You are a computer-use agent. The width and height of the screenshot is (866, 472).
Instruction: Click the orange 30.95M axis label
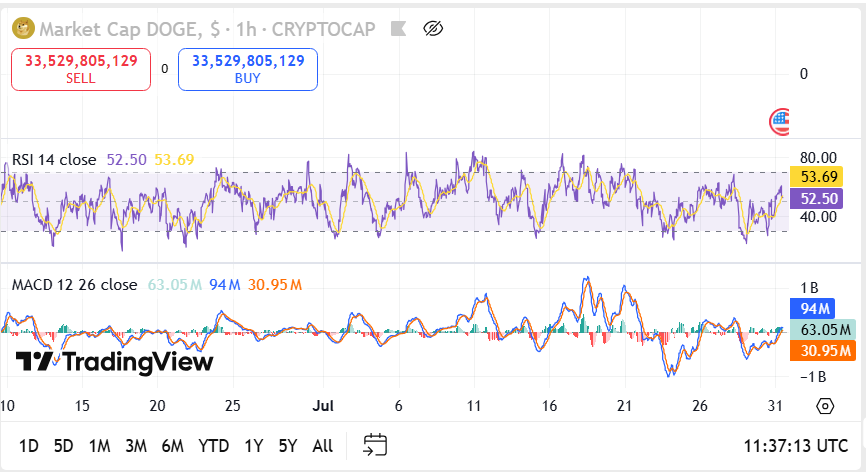820,351
